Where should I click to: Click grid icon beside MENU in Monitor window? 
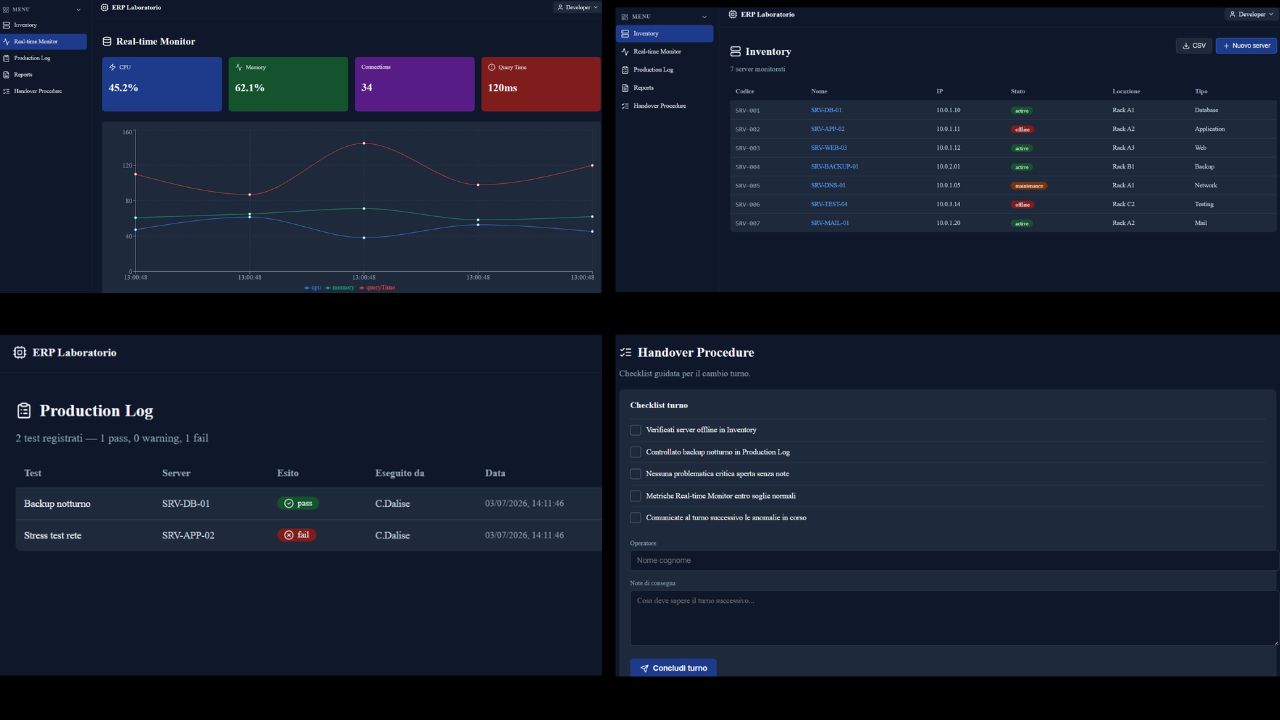[x=6, y=9]
